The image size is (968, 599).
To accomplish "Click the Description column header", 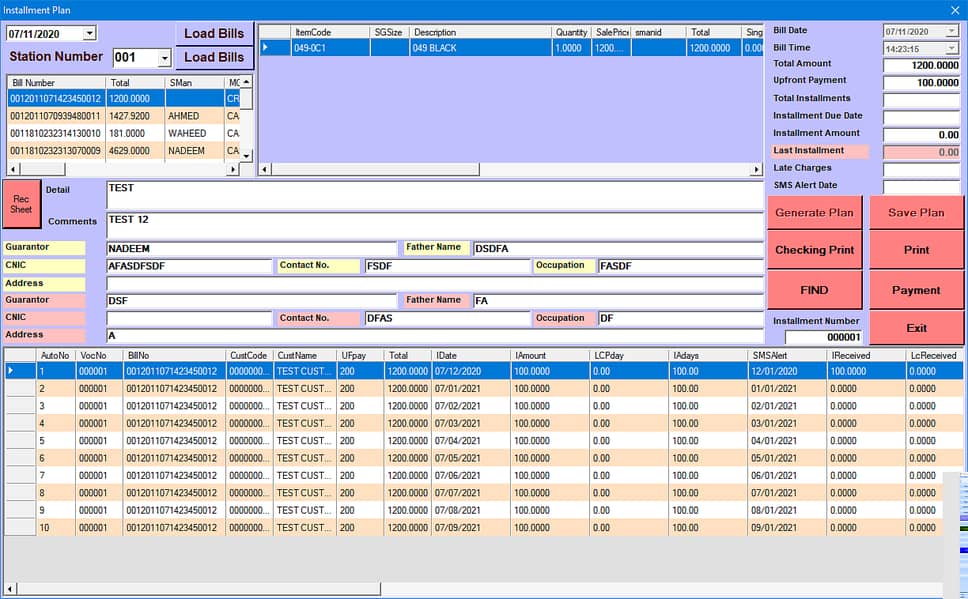I will [x=481, y=32].
